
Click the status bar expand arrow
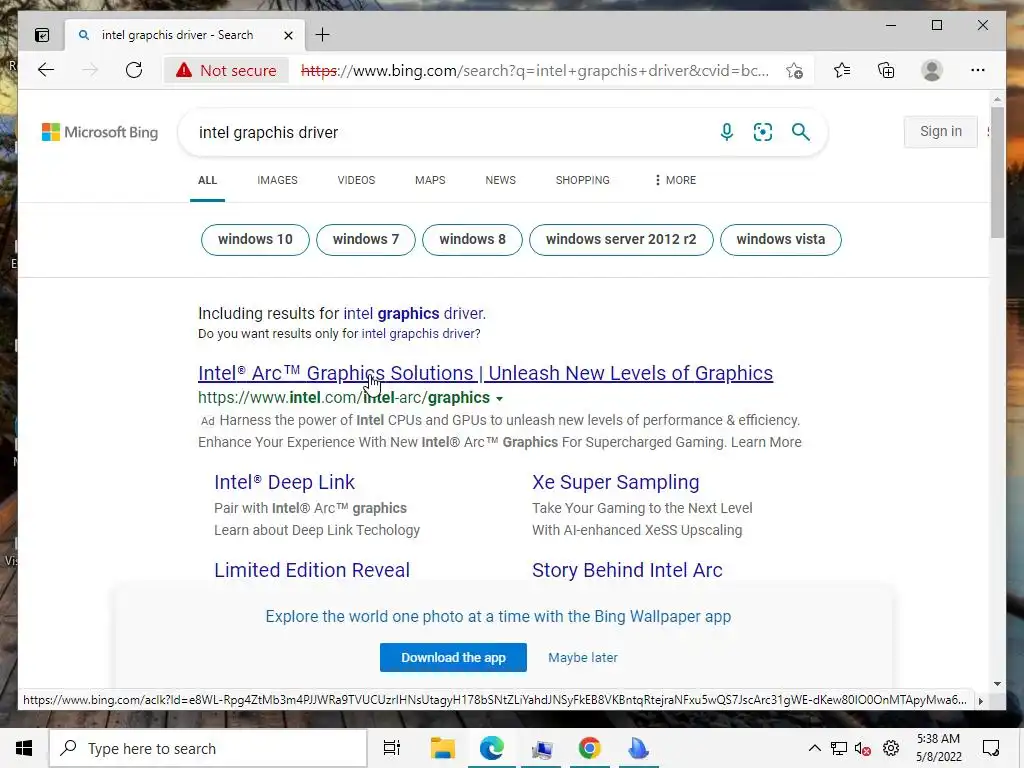(x=980, y=701)
